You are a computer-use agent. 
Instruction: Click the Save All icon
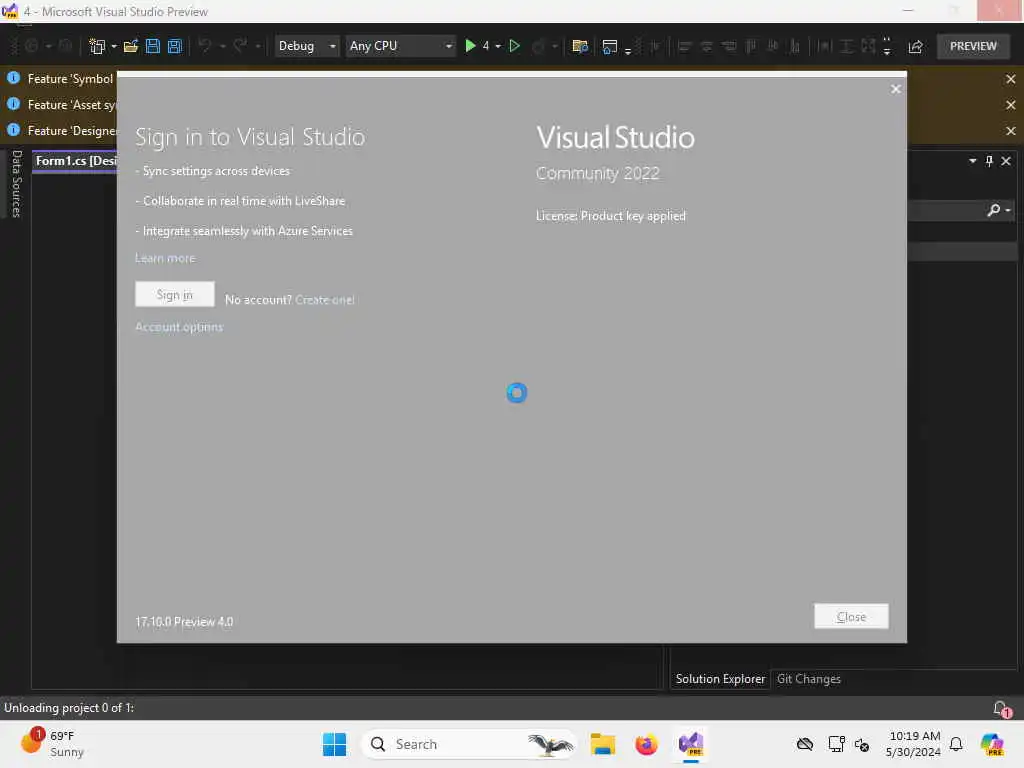174,46
